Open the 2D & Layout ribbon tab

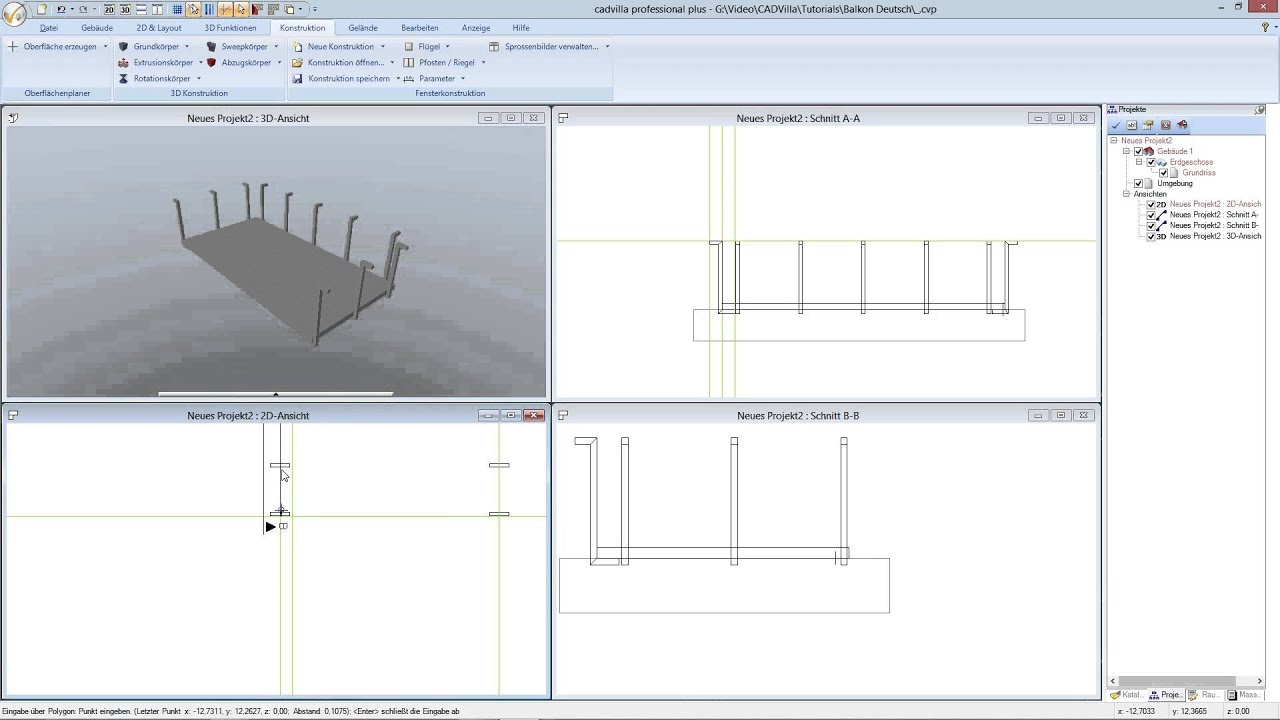(159, 28)
